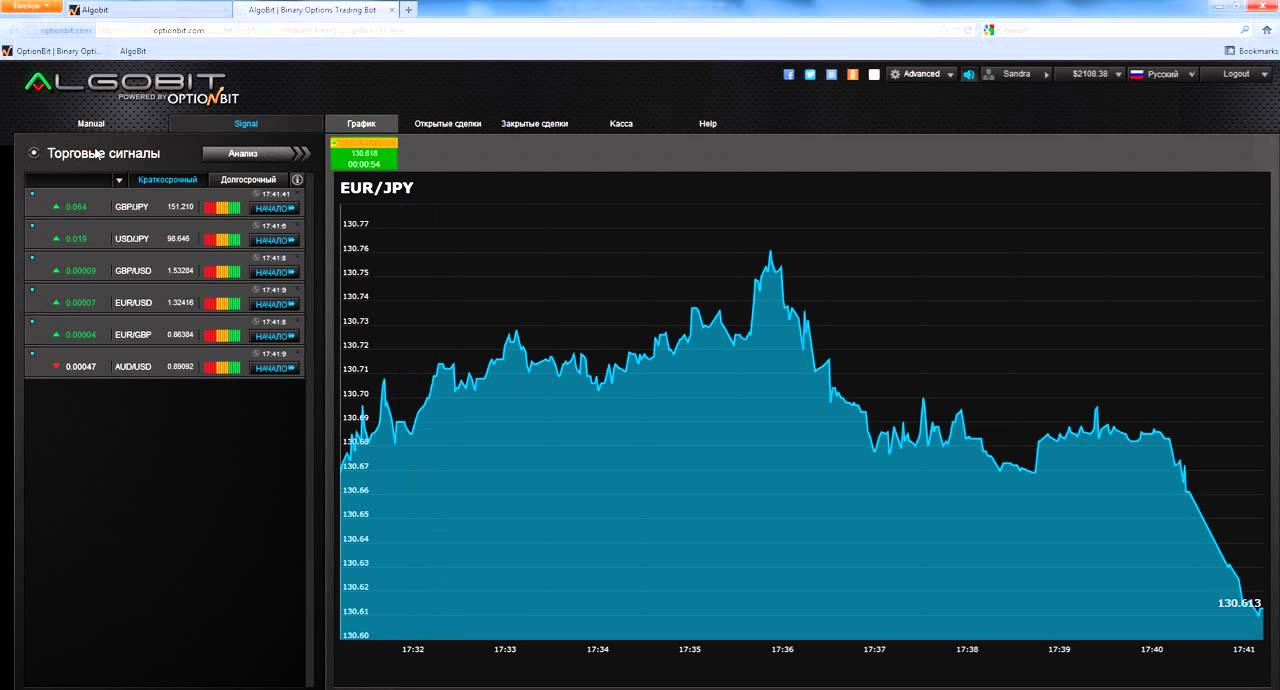Open the Русский language dropdown arrow

click(1190, 74)
